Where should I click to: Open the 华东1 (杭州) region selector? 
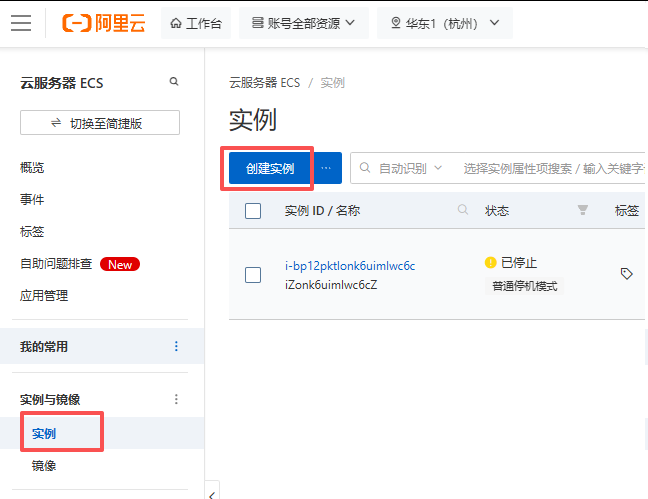coord(445,23)
